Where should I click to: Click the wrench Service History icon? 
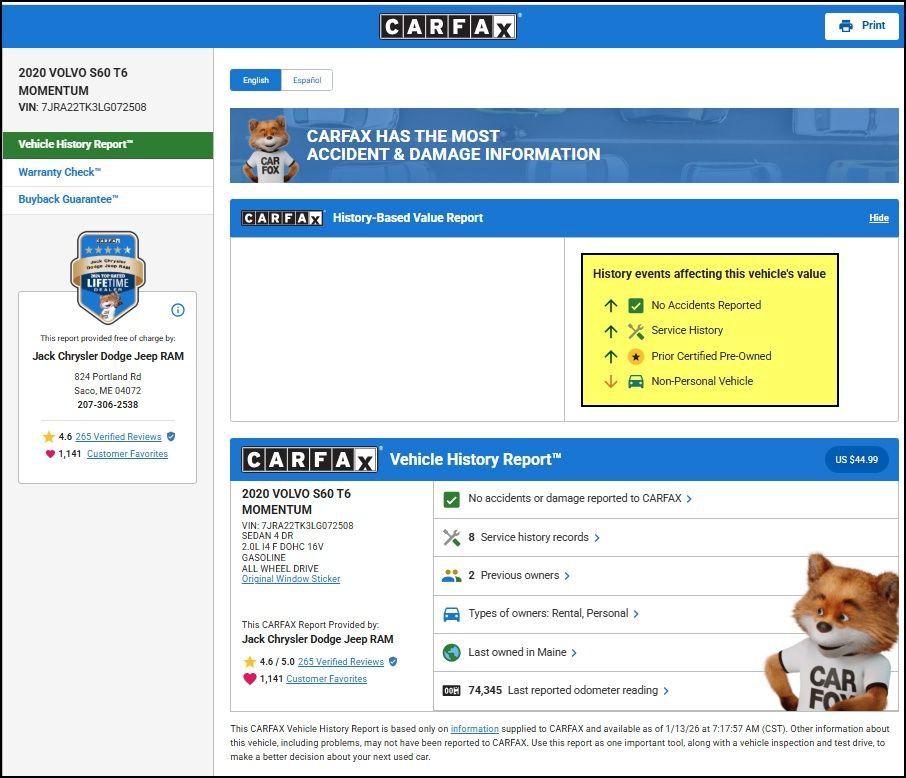451,537
